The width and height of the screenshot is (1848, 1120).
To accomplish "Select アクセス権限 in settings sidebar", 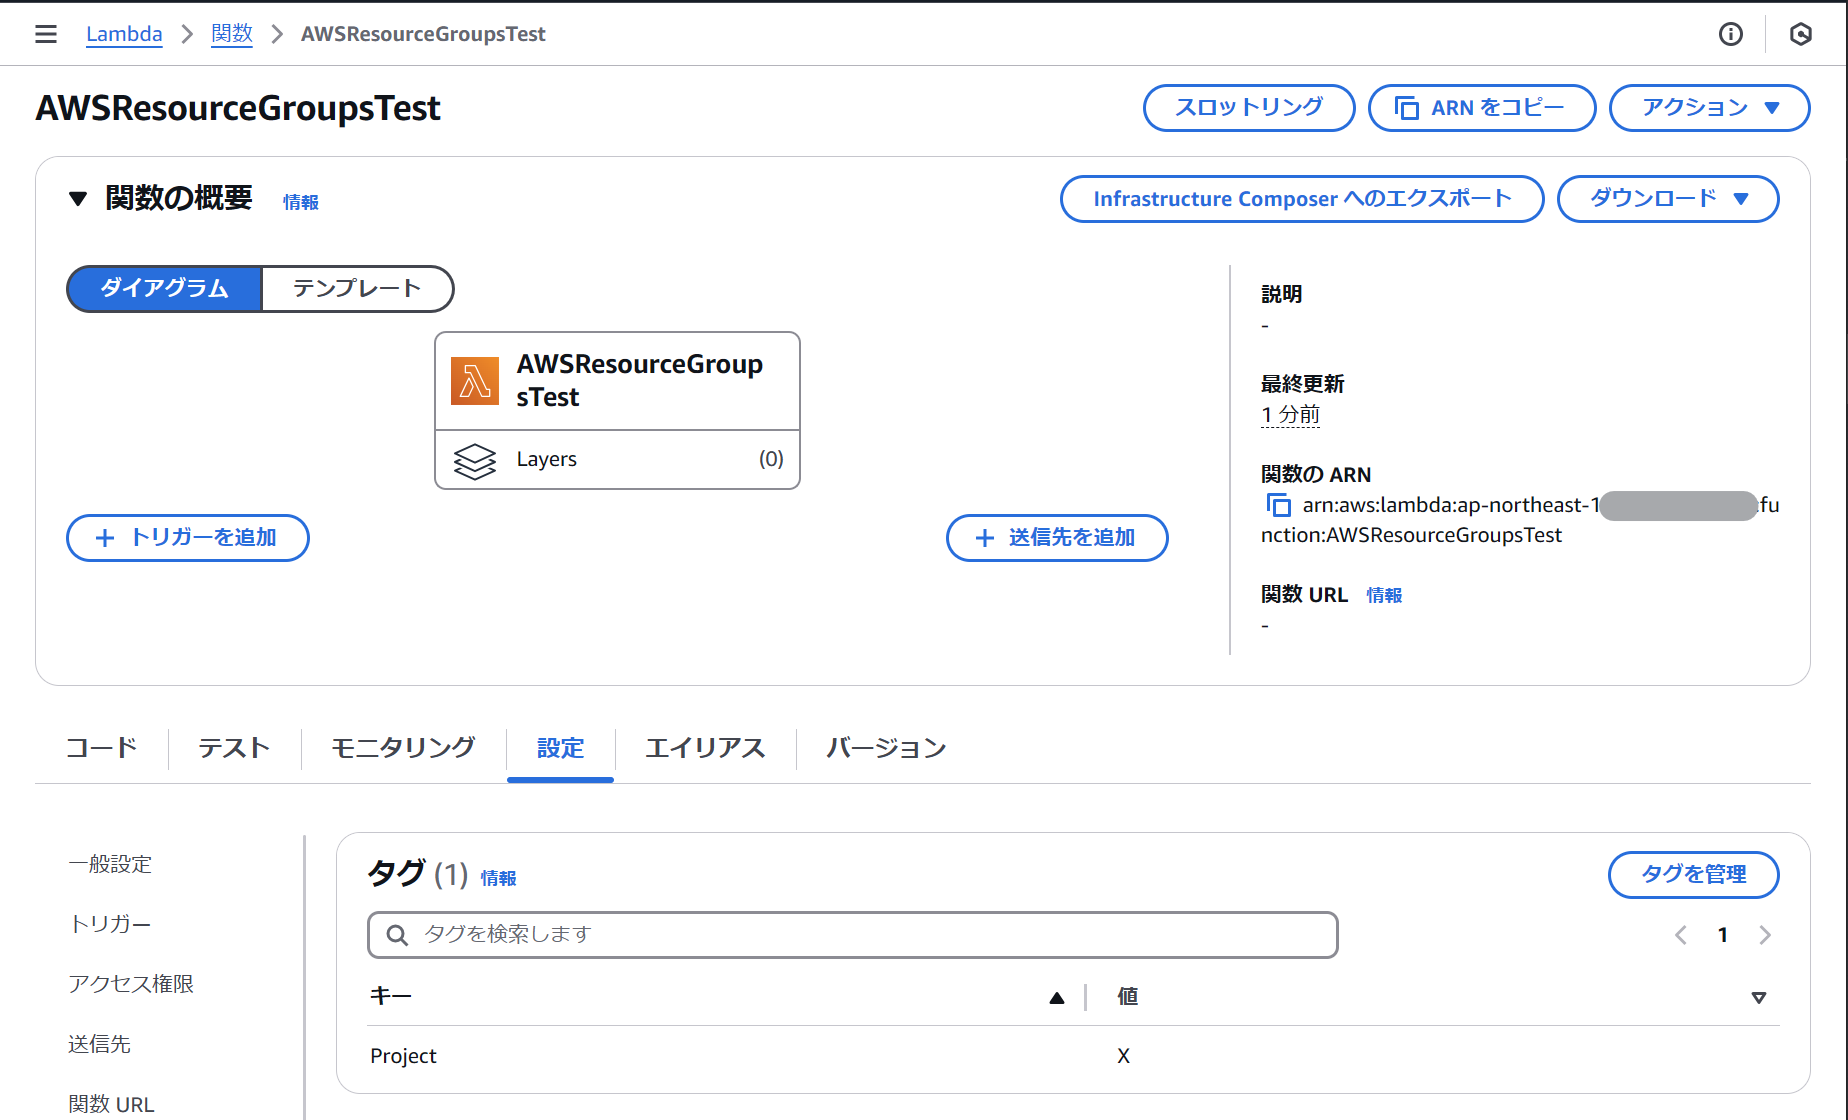I will pyautogui.click(x=131, y=984).
